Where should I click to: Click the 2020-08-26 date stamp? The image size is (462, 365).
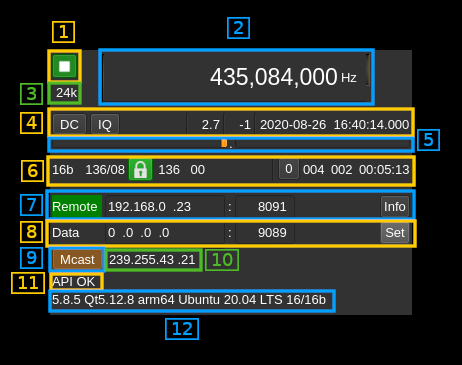coord(293,125)
